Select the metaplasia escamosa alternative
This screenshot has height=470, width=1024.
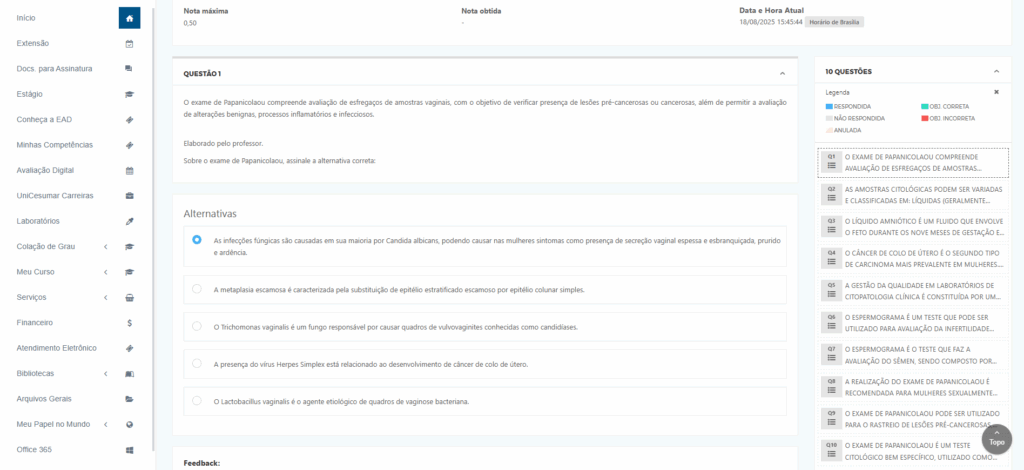pos(197,289)
